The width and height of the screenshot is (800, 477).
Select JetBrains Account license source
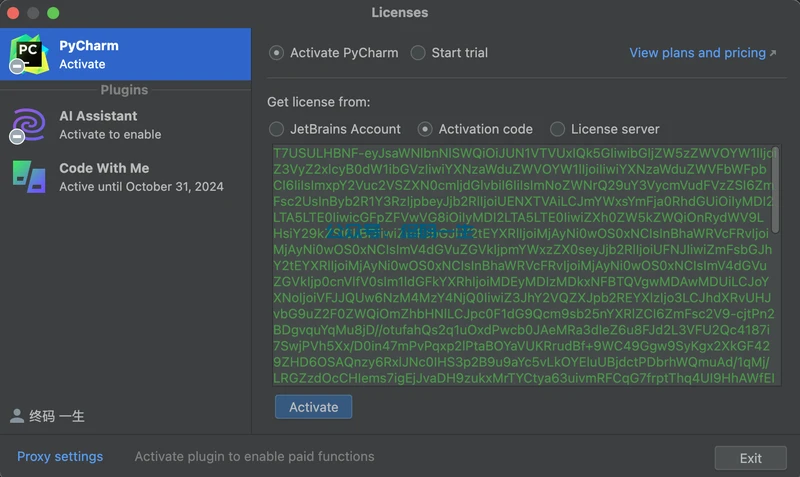pyautogui.click(x=277, y=129)
